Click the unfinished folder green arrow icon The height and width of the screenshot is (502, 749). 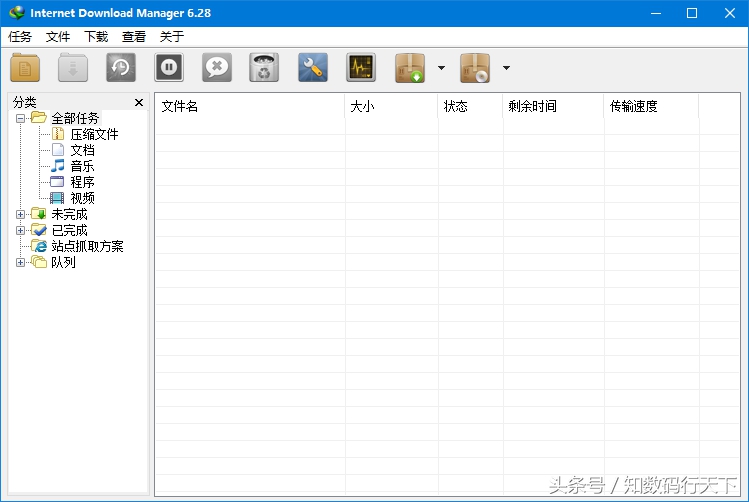click(x=39, y=214)
